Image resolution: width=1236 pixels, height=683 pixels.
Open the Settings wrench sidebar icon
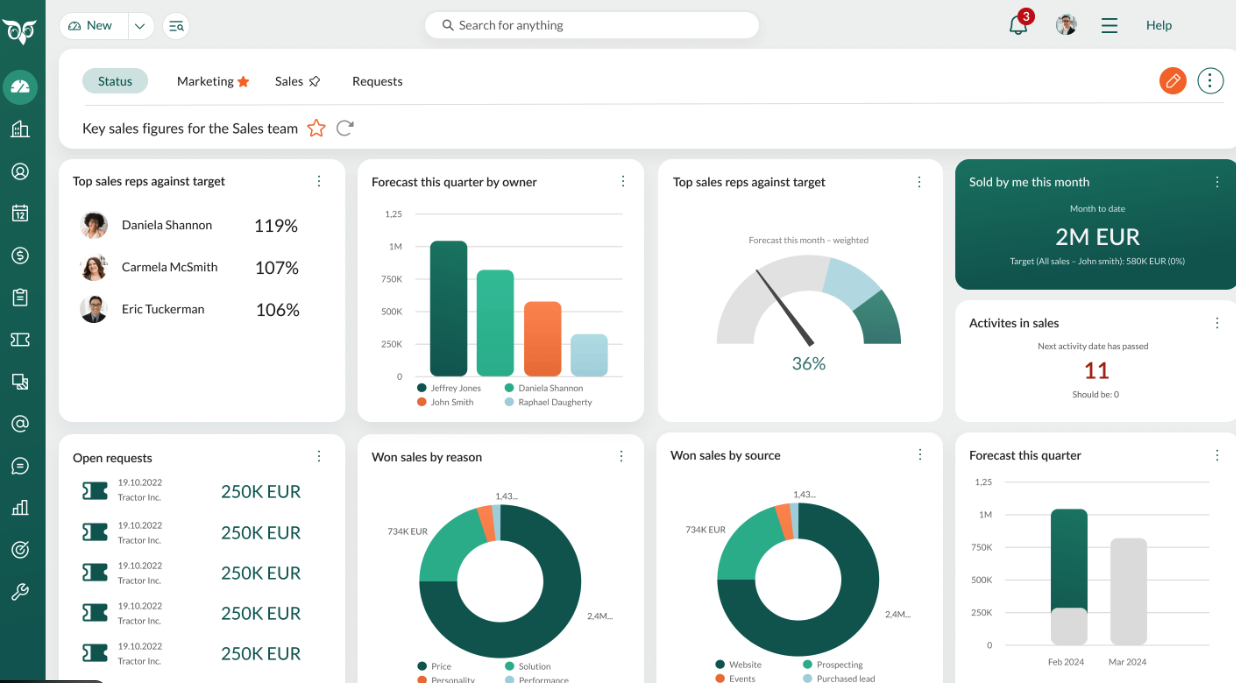[x=20, y=592]
